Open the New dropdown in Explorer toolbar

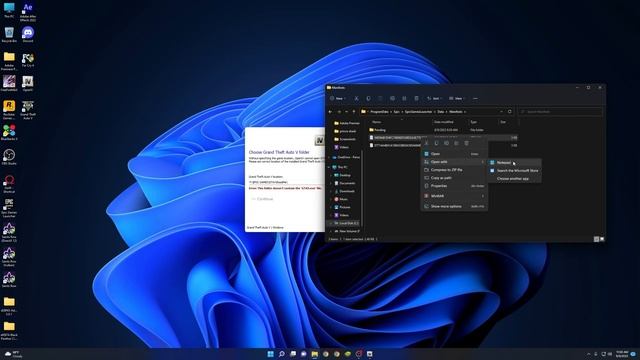click(338, 98)
